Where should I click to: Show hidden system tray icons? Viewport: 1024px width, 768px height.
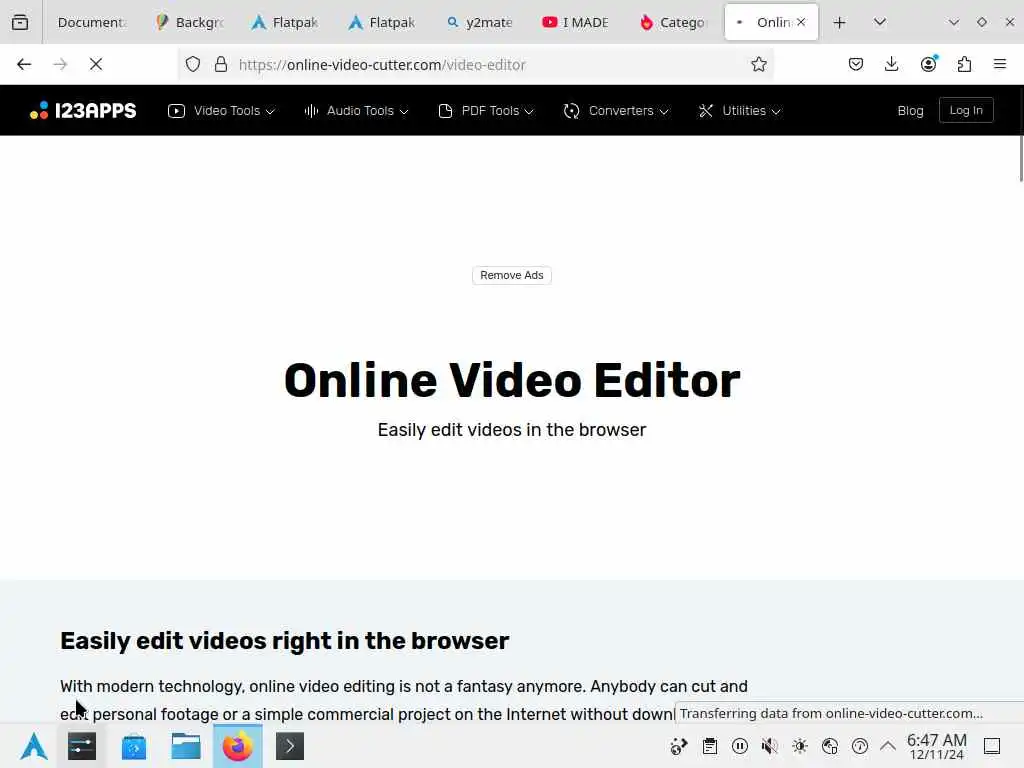click(888, 746)
